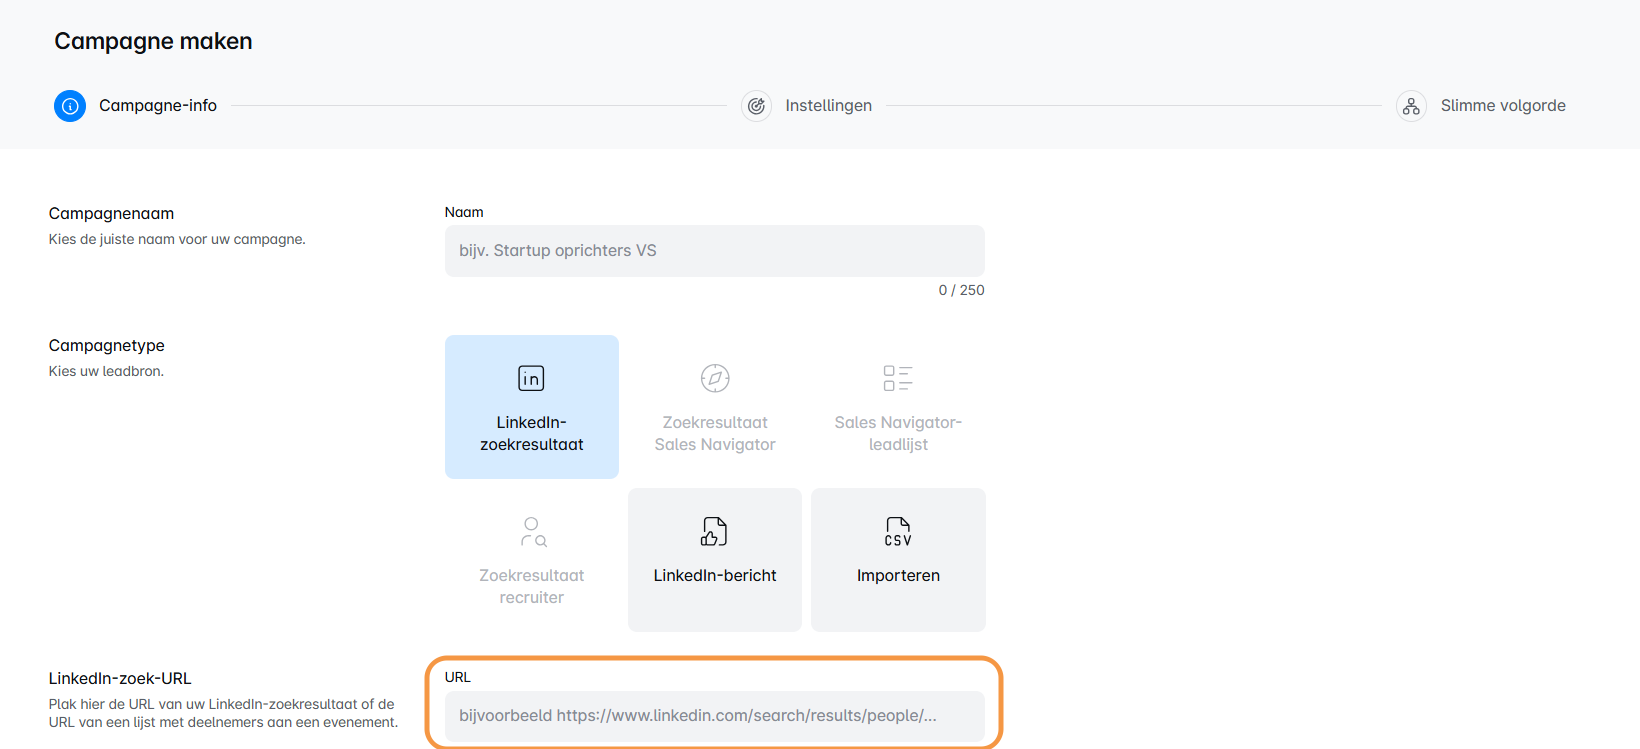Image resolution: width=1640 pixels, height=749 pixels.
Task: Click the LinkedIn-bericht thumbs-up document icon
Action: 714,531
